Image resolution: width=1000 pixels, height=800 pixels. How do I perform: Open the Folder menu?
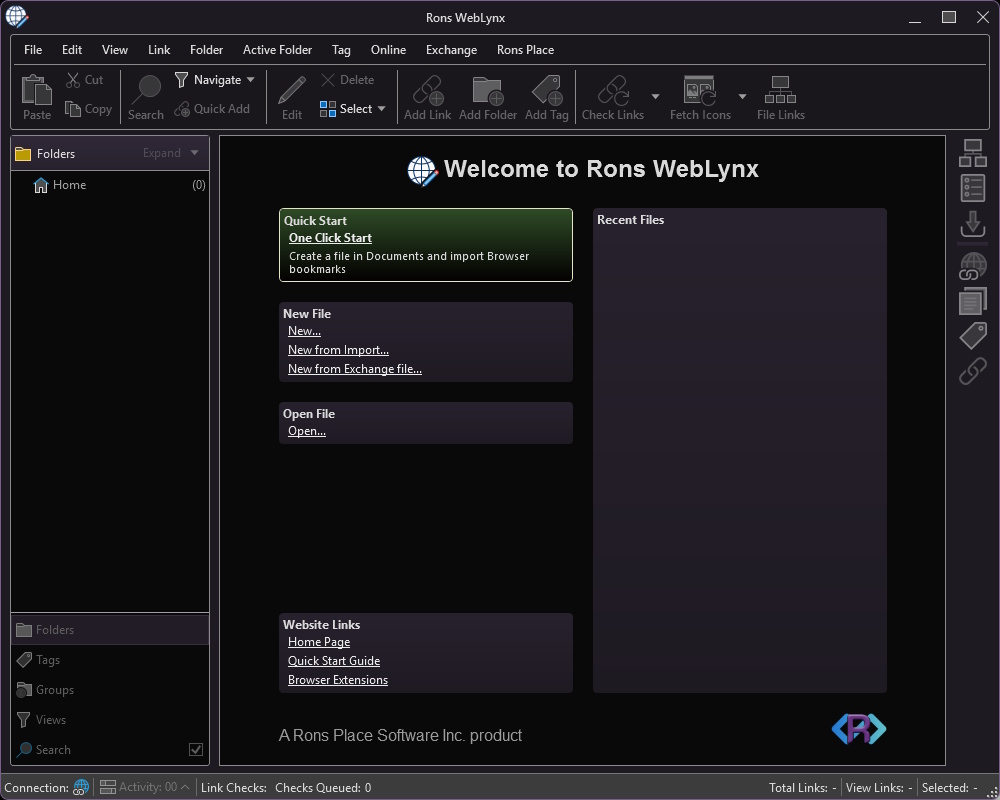point(207,50)
